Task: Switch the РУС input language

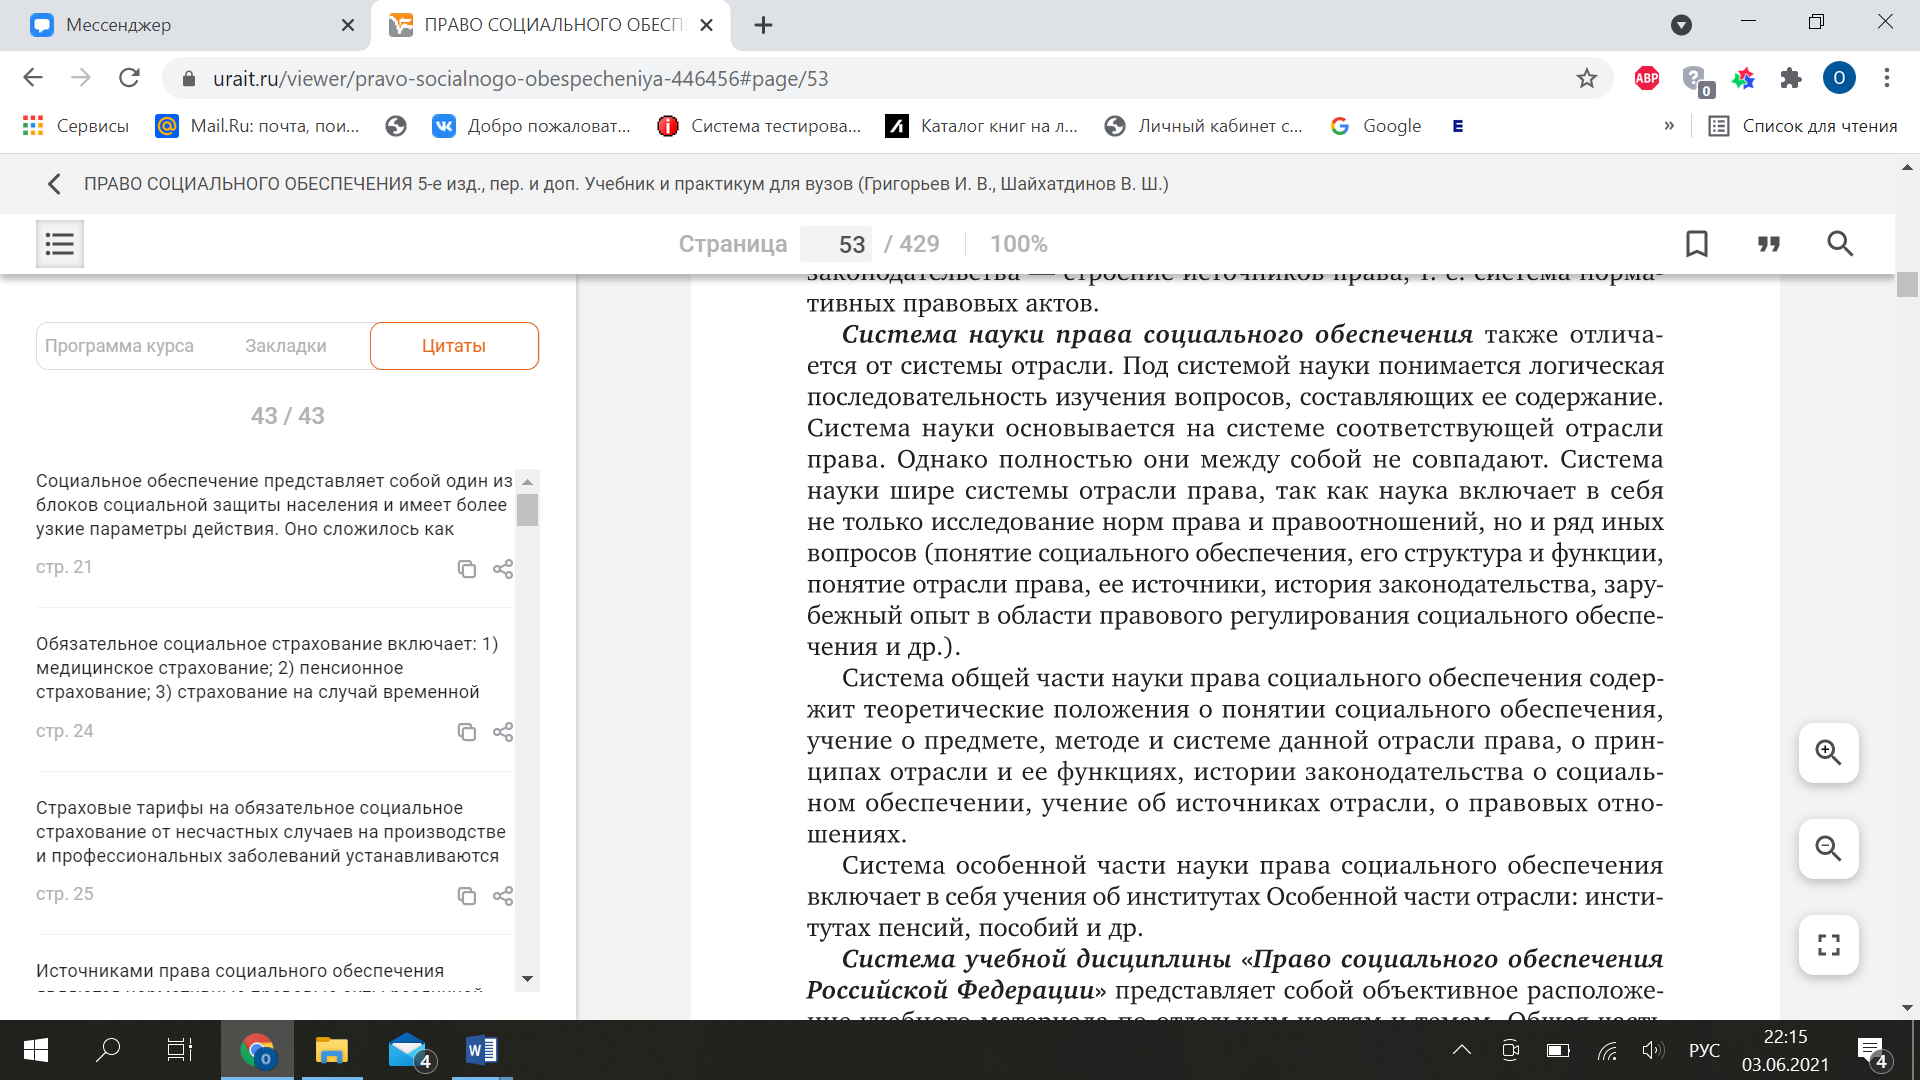Action: tap(1704, 1050)
